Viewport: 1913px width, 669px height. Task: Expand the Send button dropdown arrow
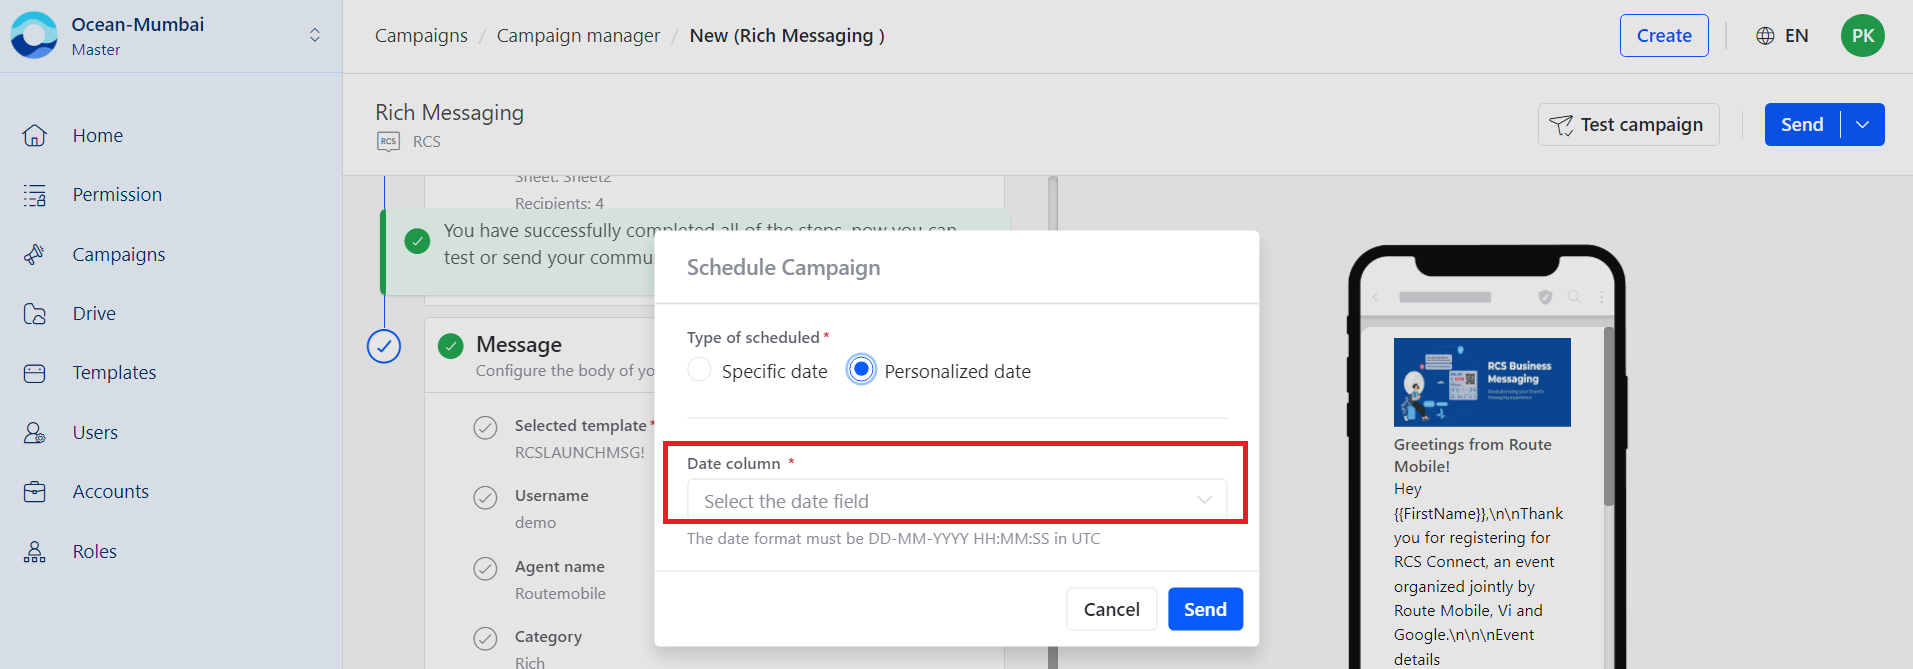point(1862,124)
